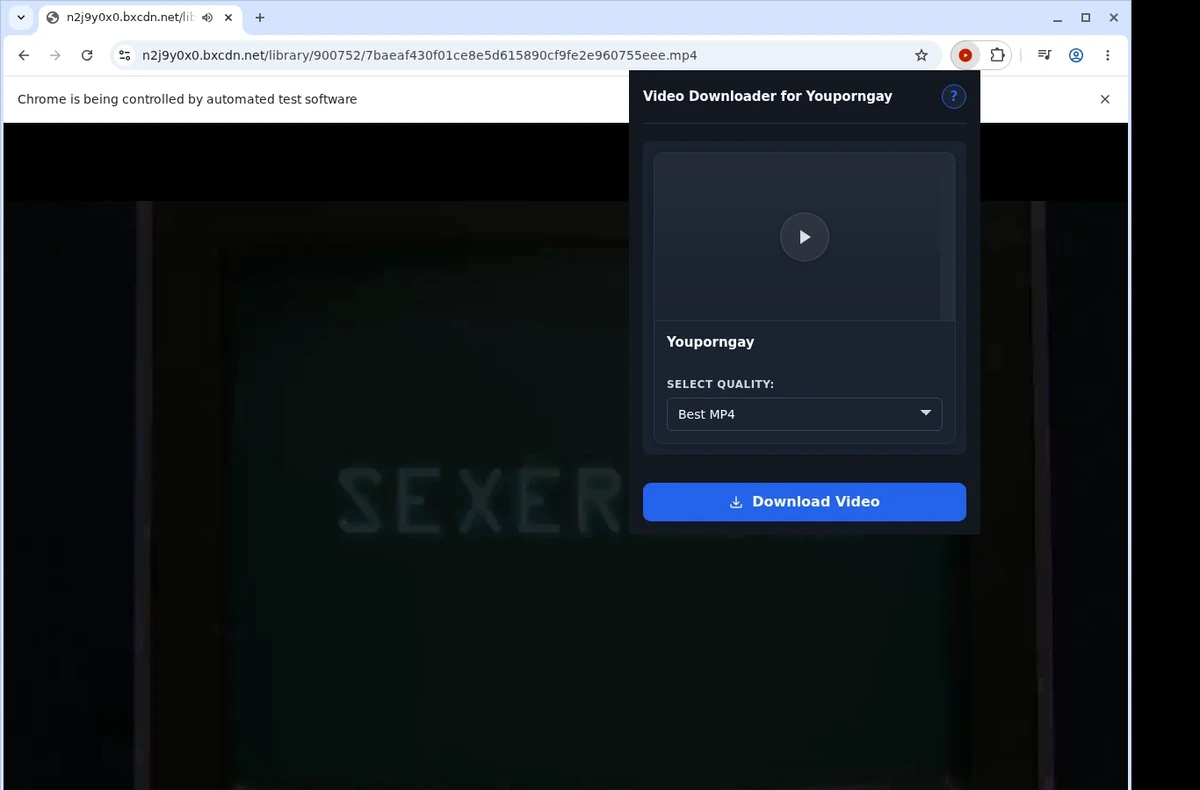Dismiss the automated test software banner
Screen dimensions: 1200x790
[x=1105, y=99]
